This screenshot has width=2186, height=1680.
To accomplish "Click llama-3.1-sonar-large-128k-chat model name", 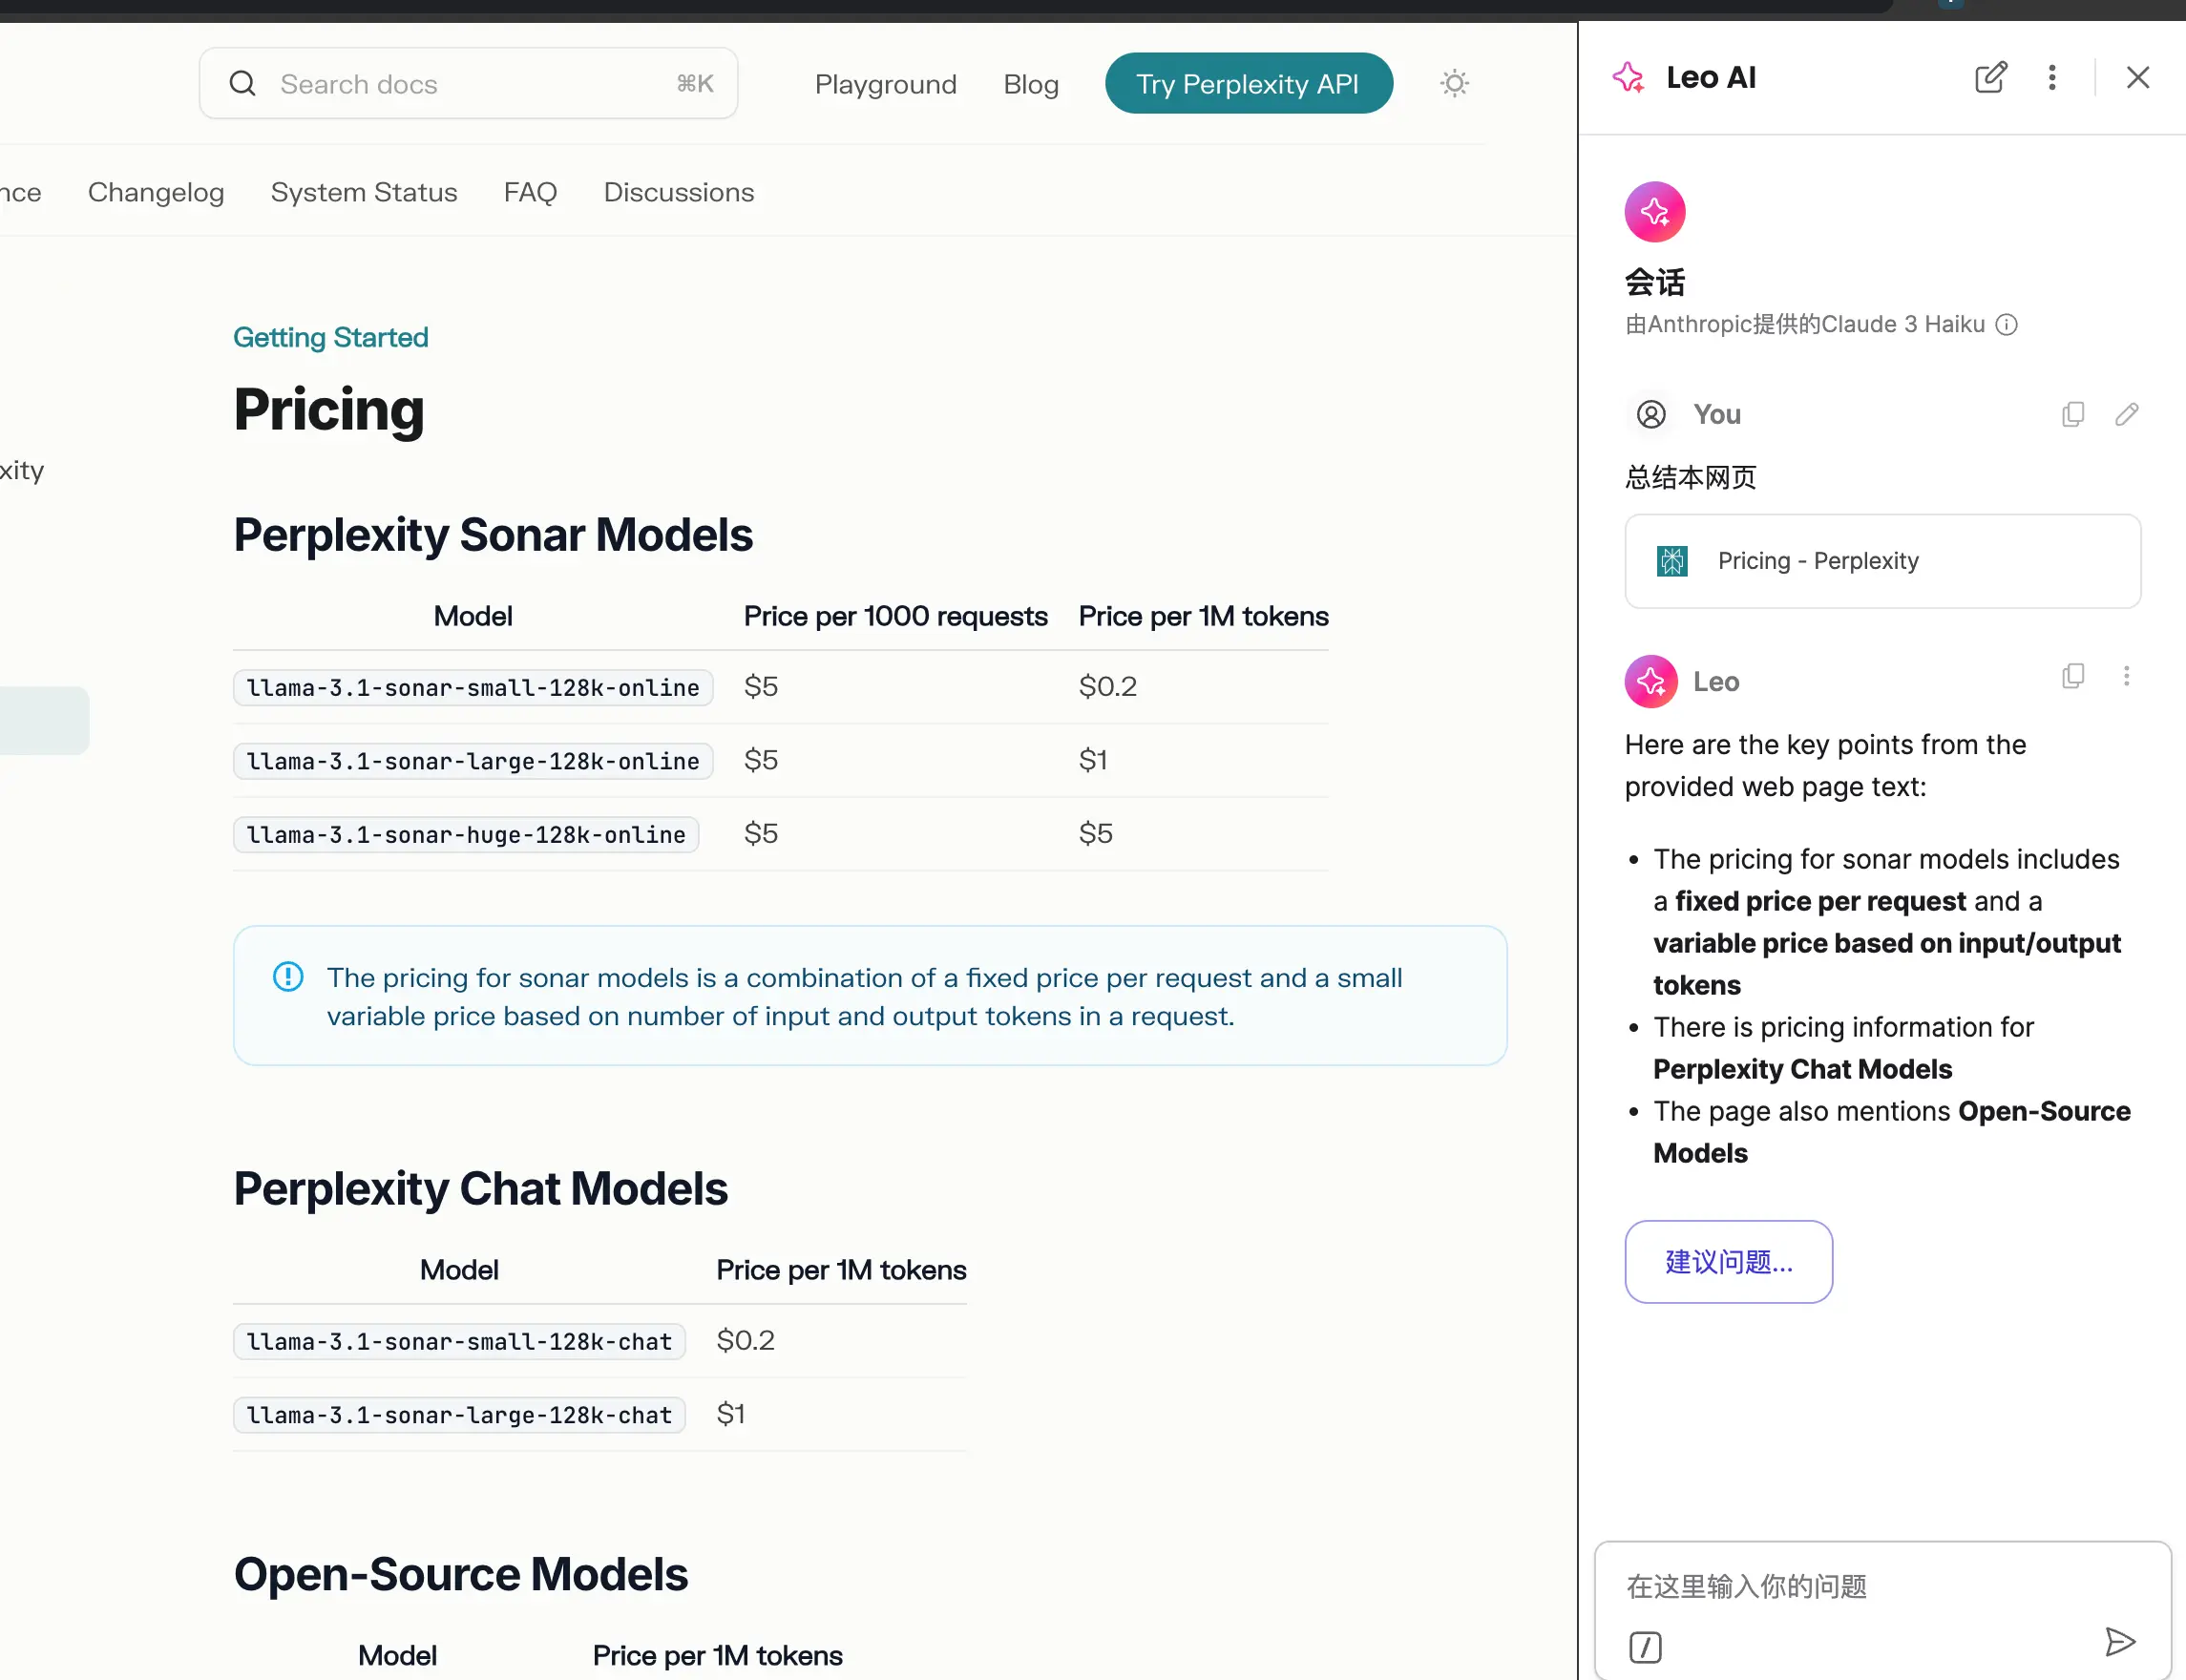I will 459,1415.
